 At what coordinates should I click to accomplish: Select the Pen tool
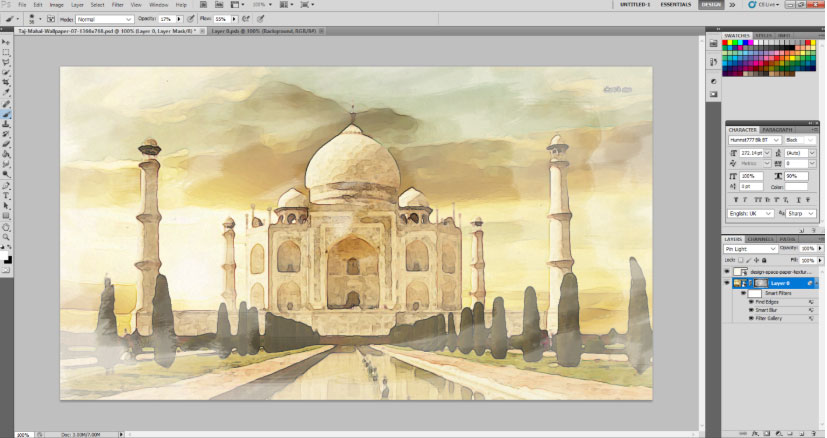(x=6, y=186)
